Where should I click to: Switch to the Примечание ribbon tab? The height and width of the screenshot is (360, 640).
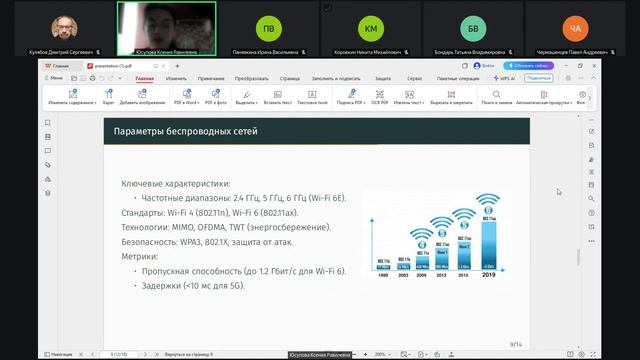[x=211, y=78]
